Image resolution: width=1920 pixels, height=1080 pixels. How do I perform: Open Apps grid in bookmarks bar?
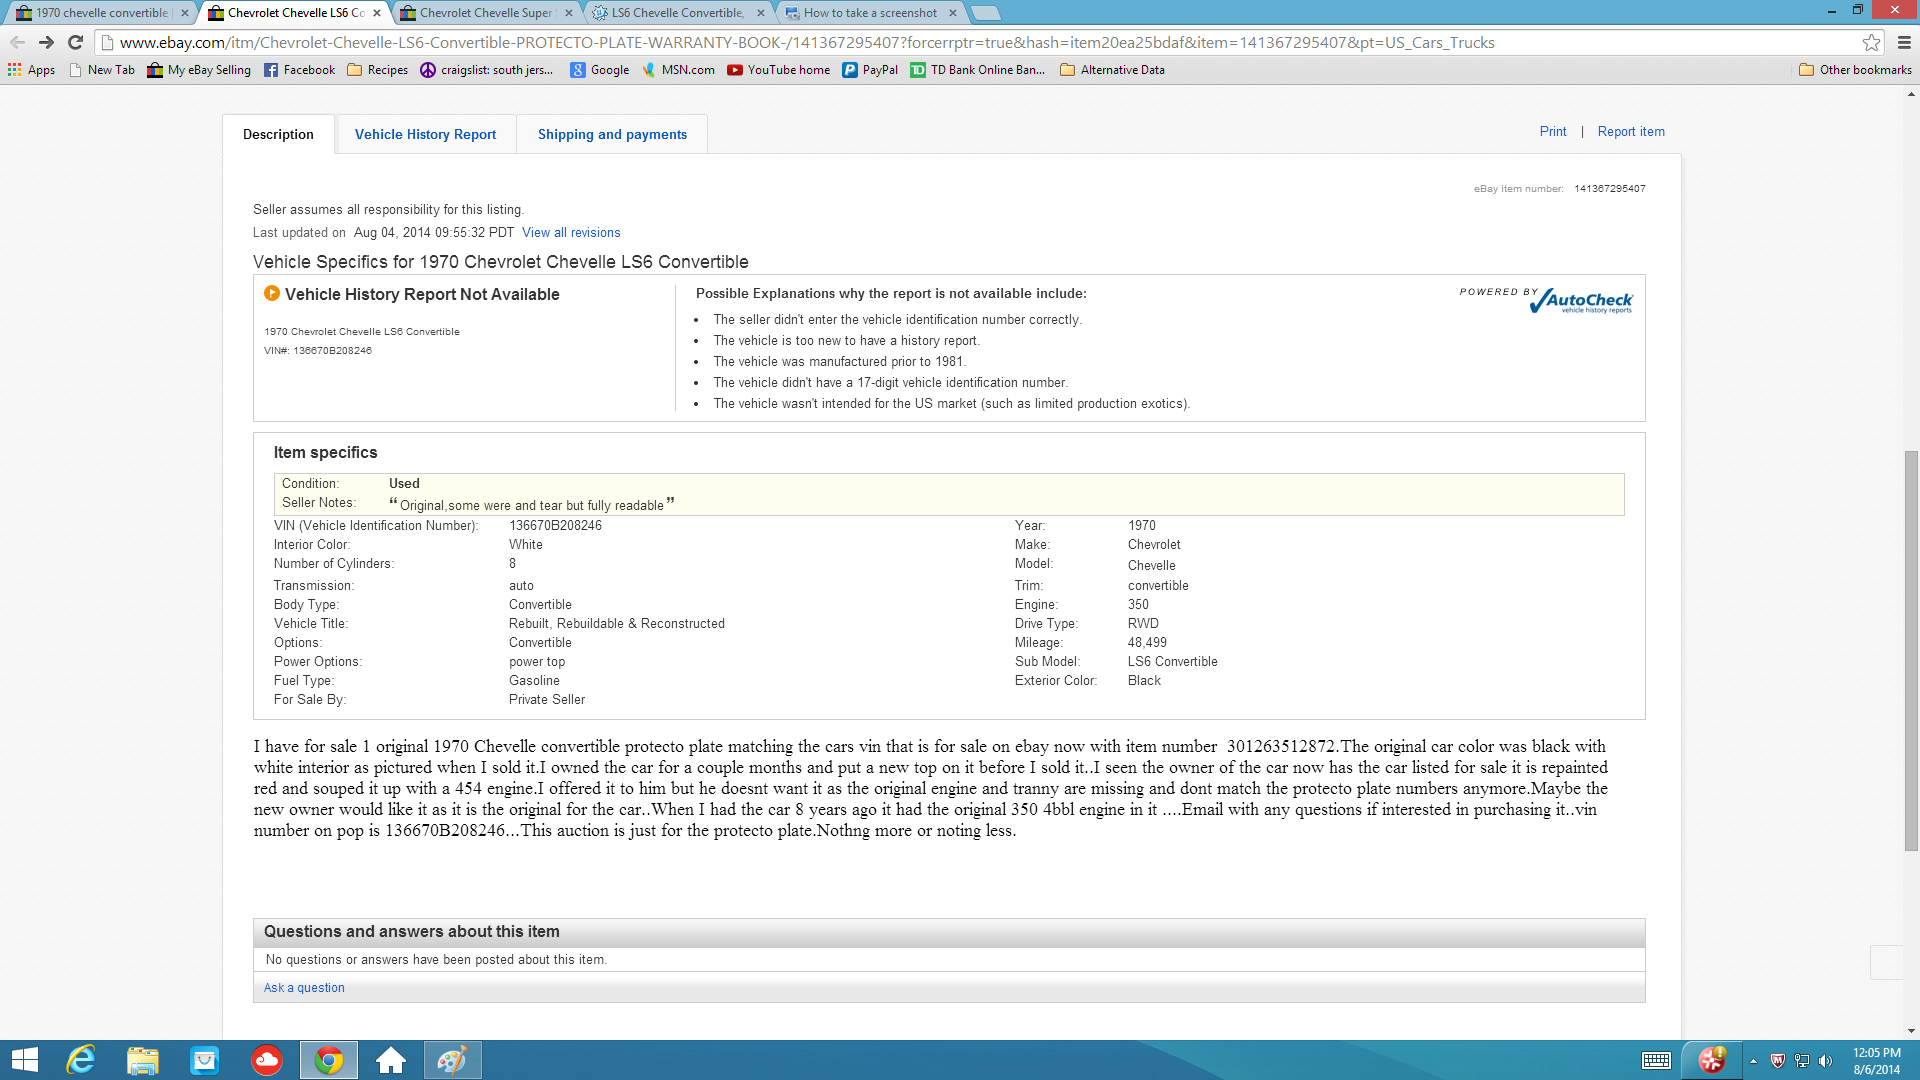click(x=31, y=70)
